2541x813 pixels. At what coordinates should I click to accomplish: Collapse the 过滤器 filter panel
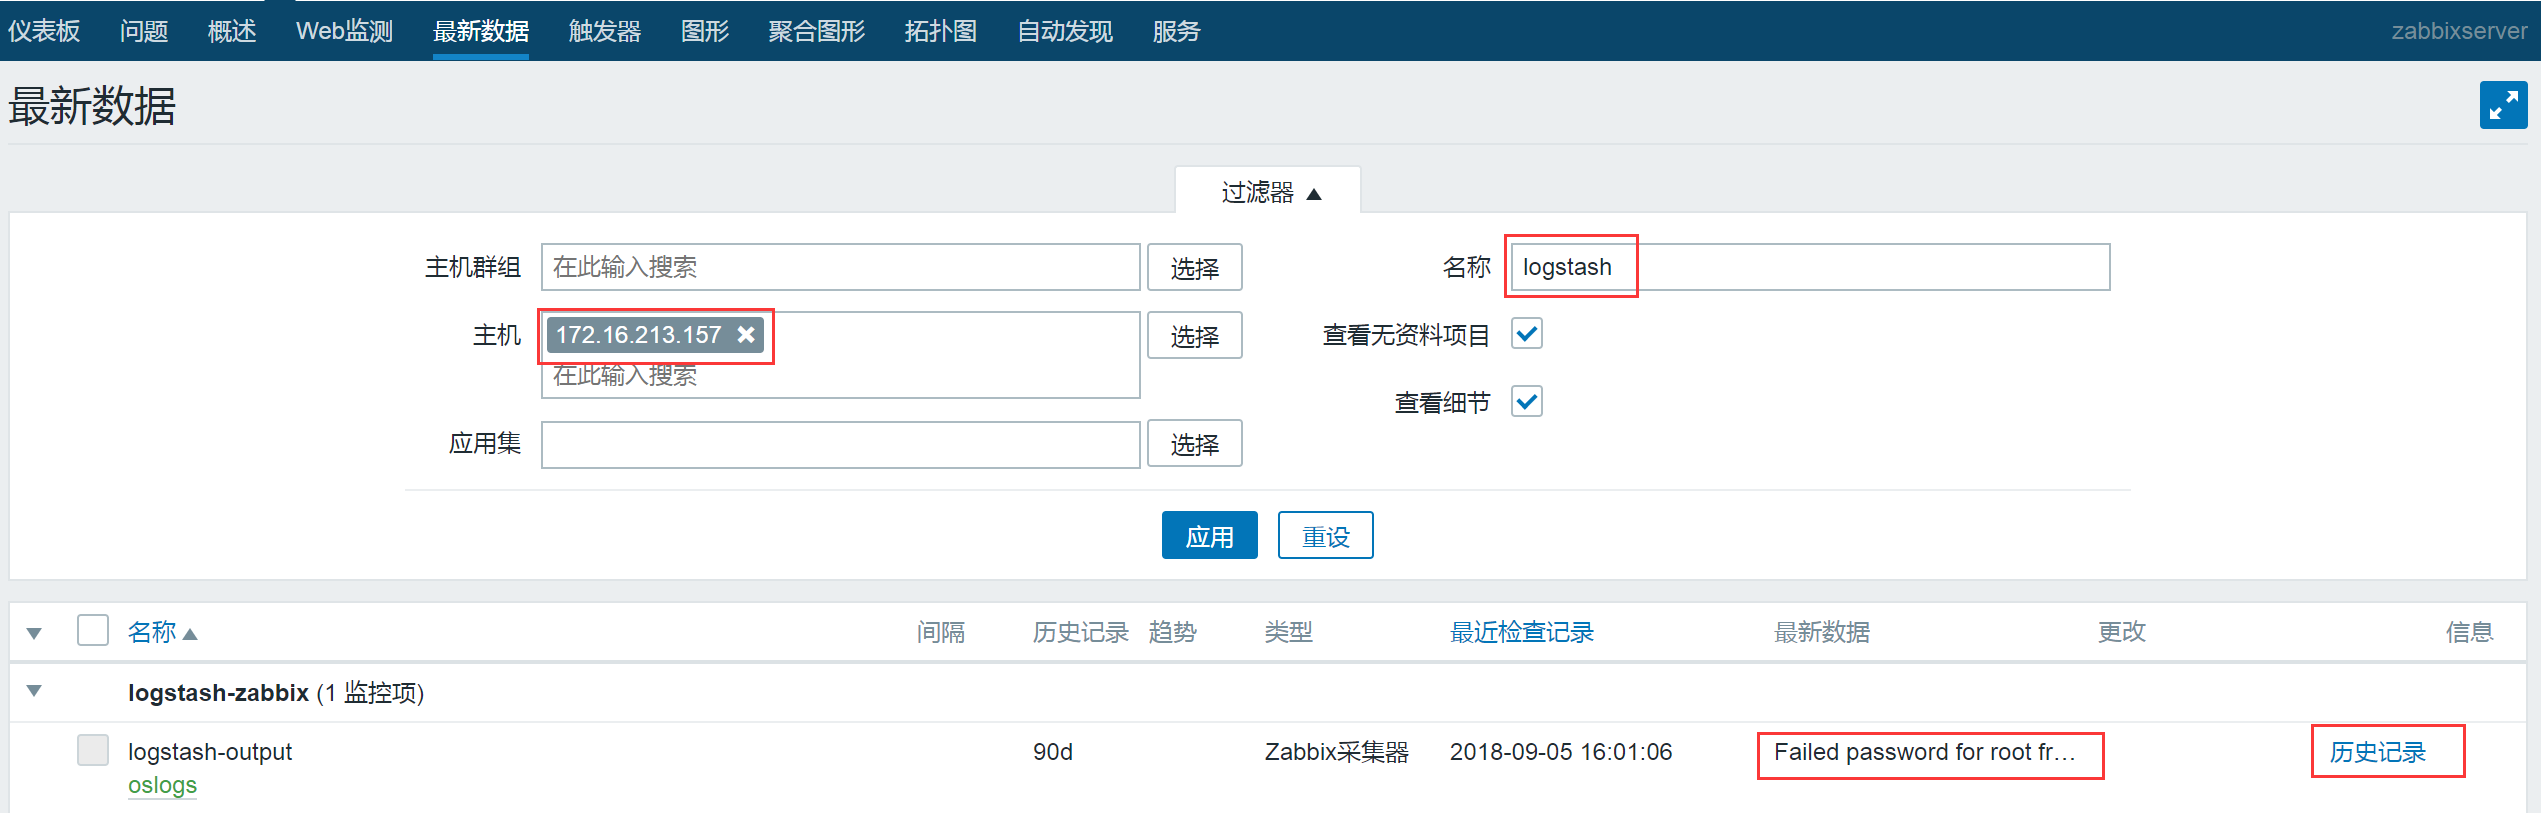[x=1270, y=192]
